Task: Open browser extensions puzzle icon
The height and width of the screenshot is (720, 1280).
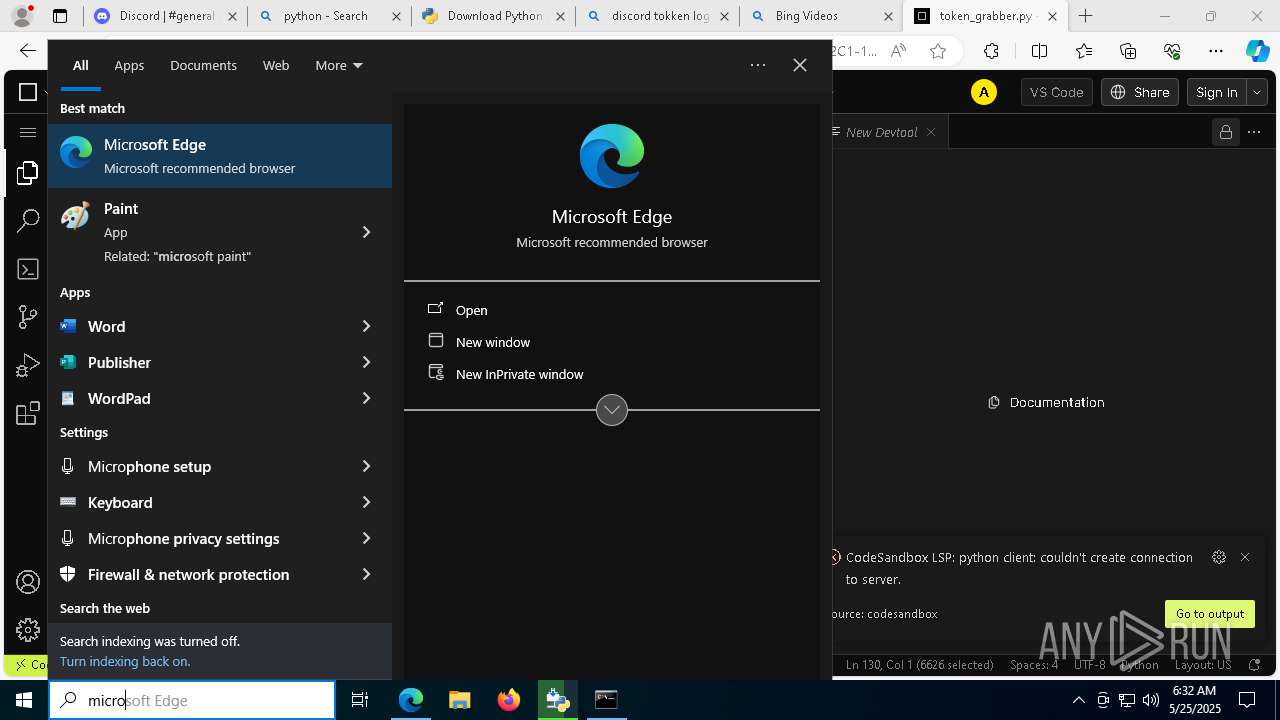Action: [991, 51]
